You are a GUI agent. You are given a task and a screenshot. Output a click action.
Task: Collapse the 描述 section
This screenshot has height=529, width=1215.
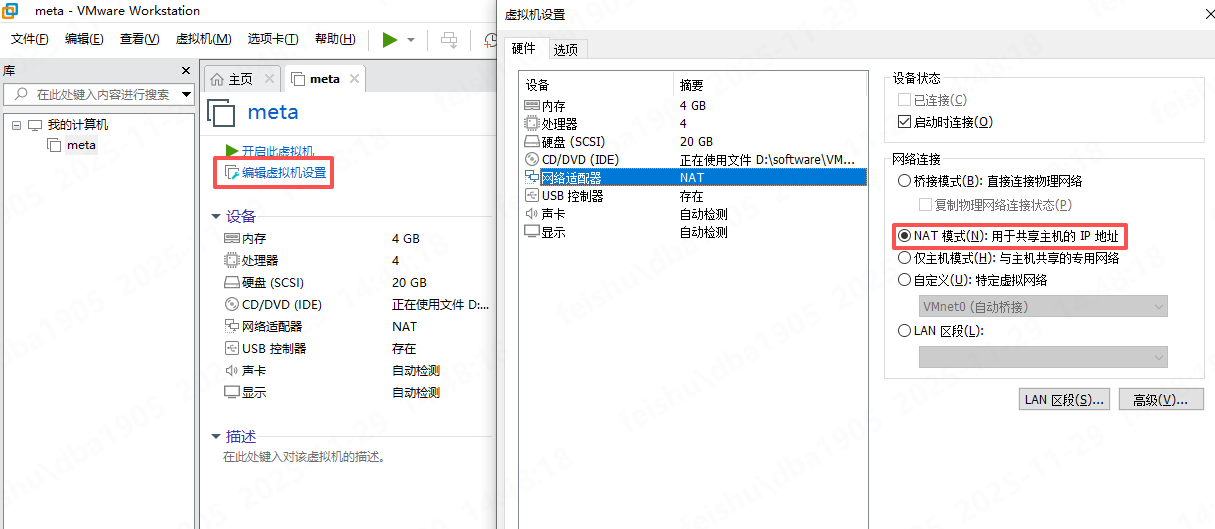coord(216,437)
